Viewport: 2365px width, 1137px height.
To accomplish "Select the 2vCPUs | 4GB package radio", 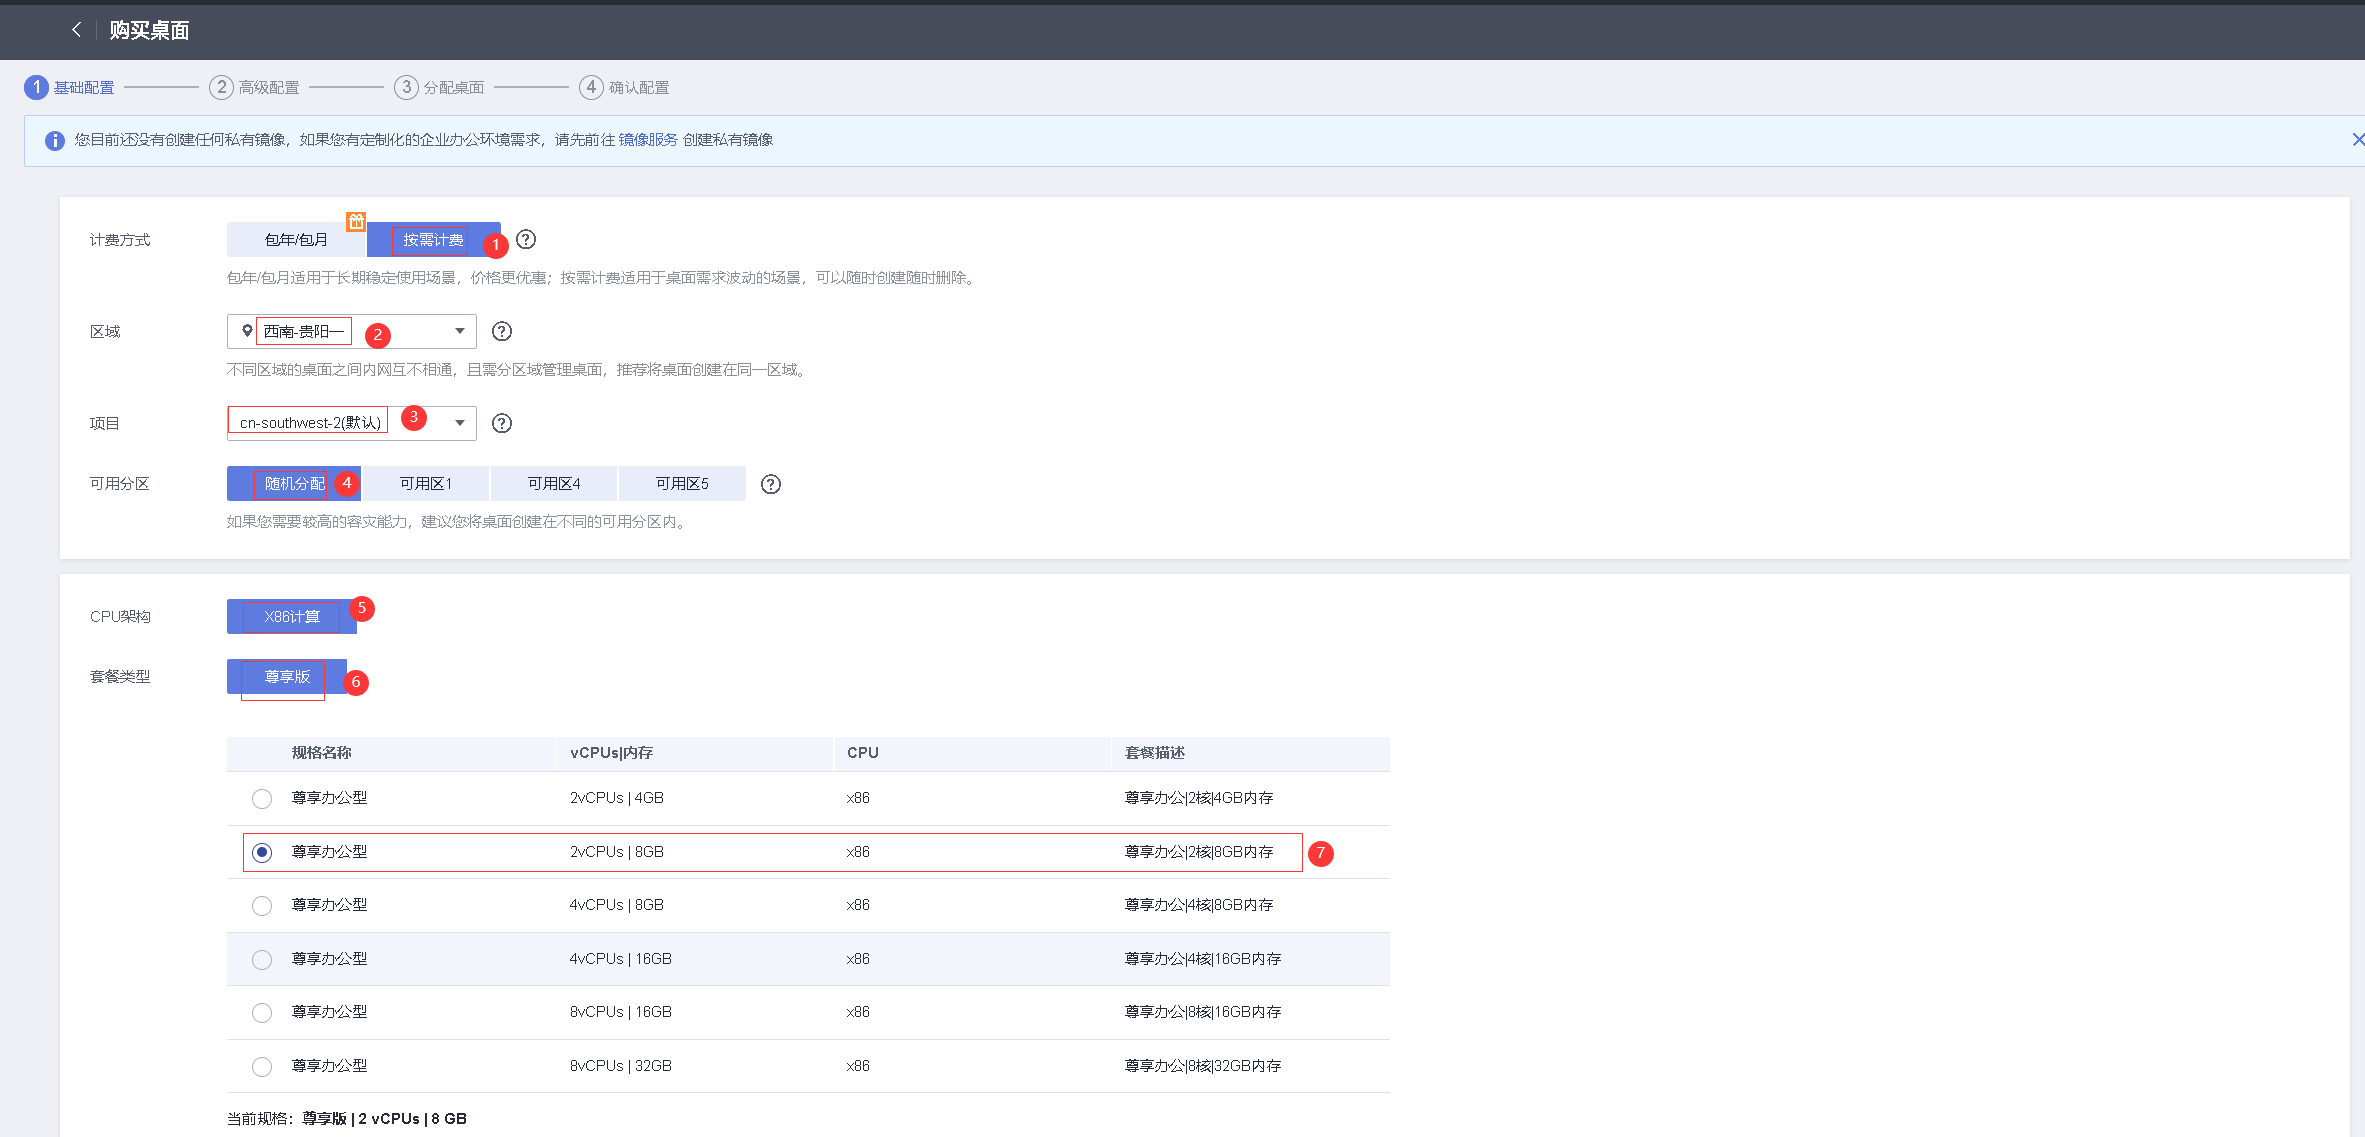I will point(262,799).
